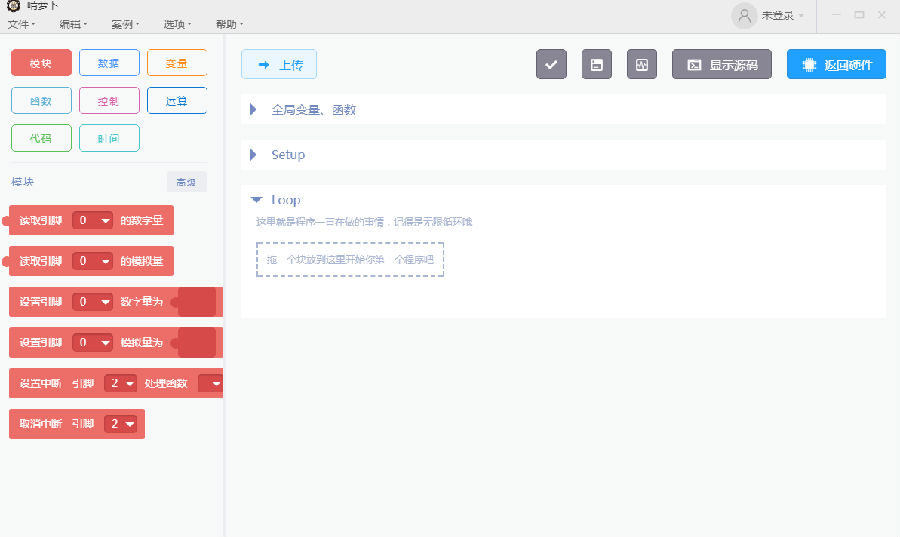Click the verify checkmark icon button
This screenshot has height=537, width=900.
[551, 64]
